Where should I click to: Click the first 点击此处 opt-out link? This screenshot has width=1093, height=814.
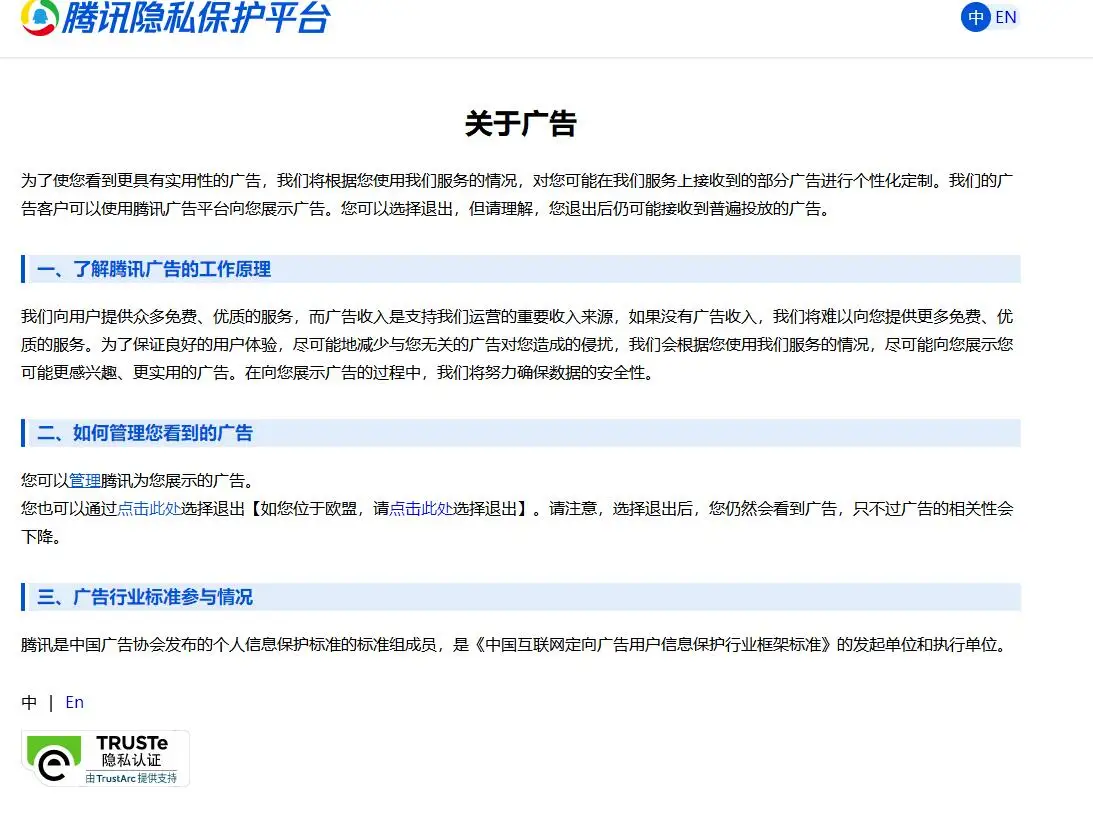point(149,508)
